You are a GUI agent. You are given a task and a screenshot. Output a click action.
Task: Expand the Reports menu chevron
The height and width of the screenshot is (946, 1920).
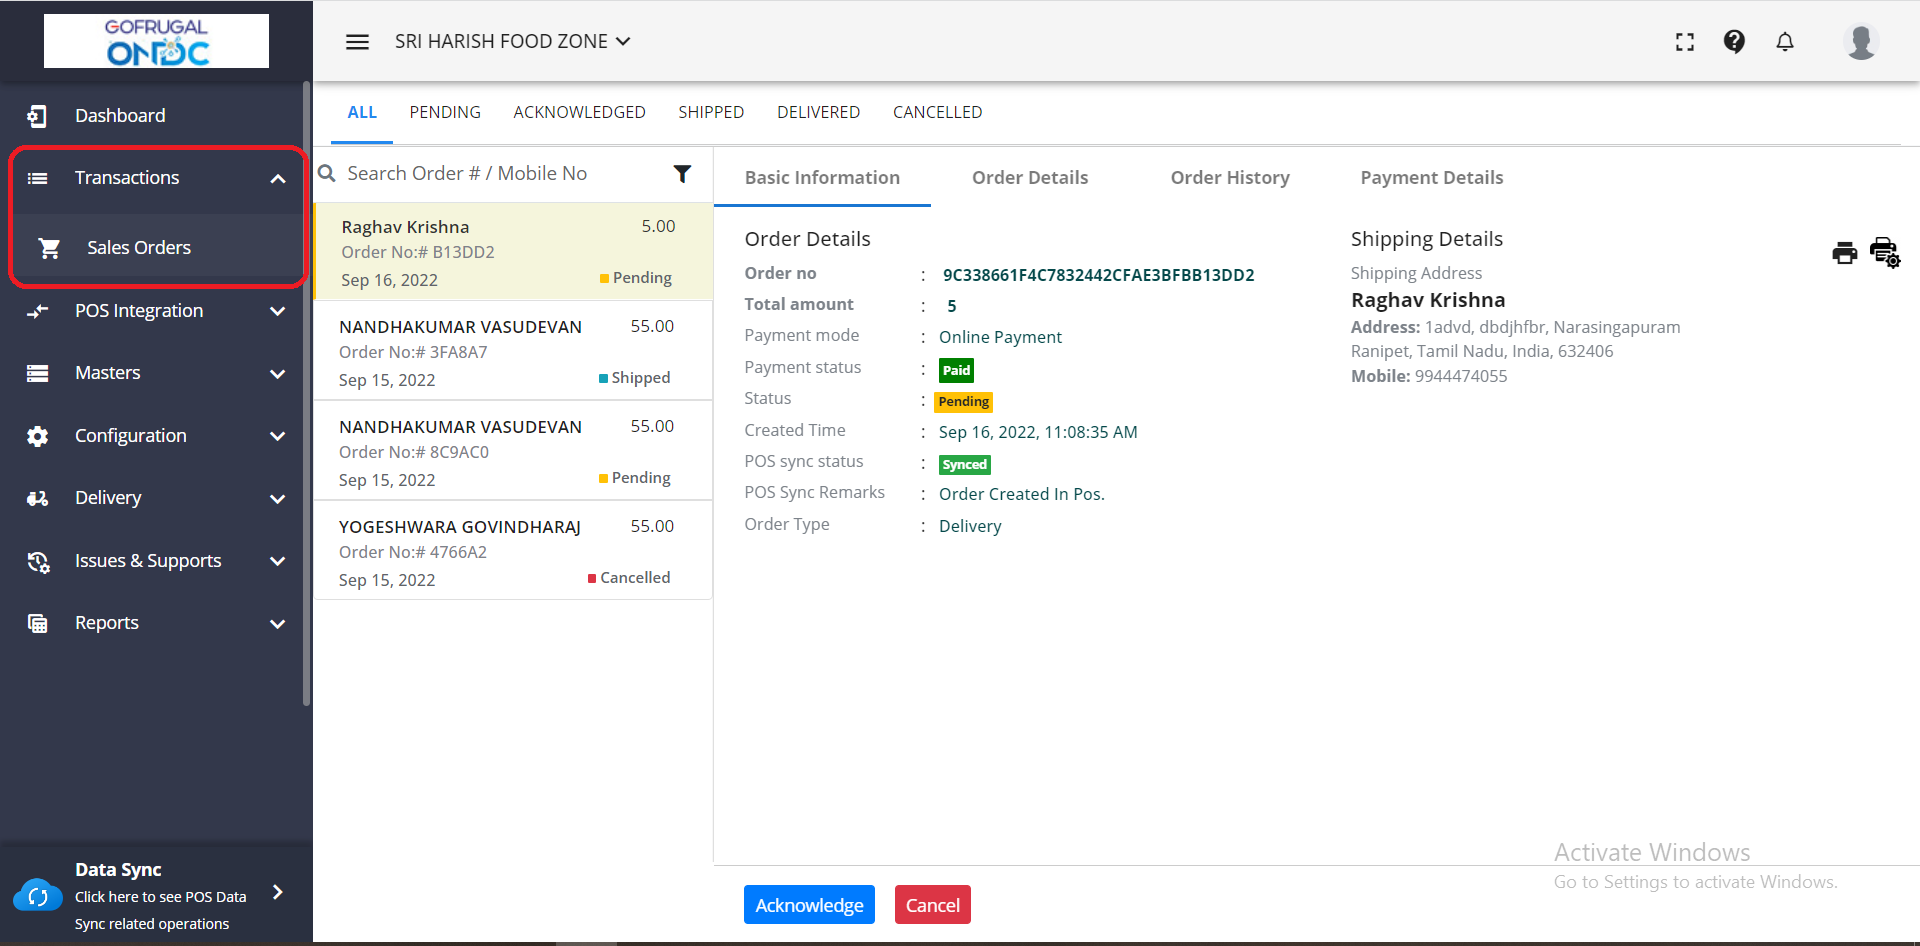(278, 624)
